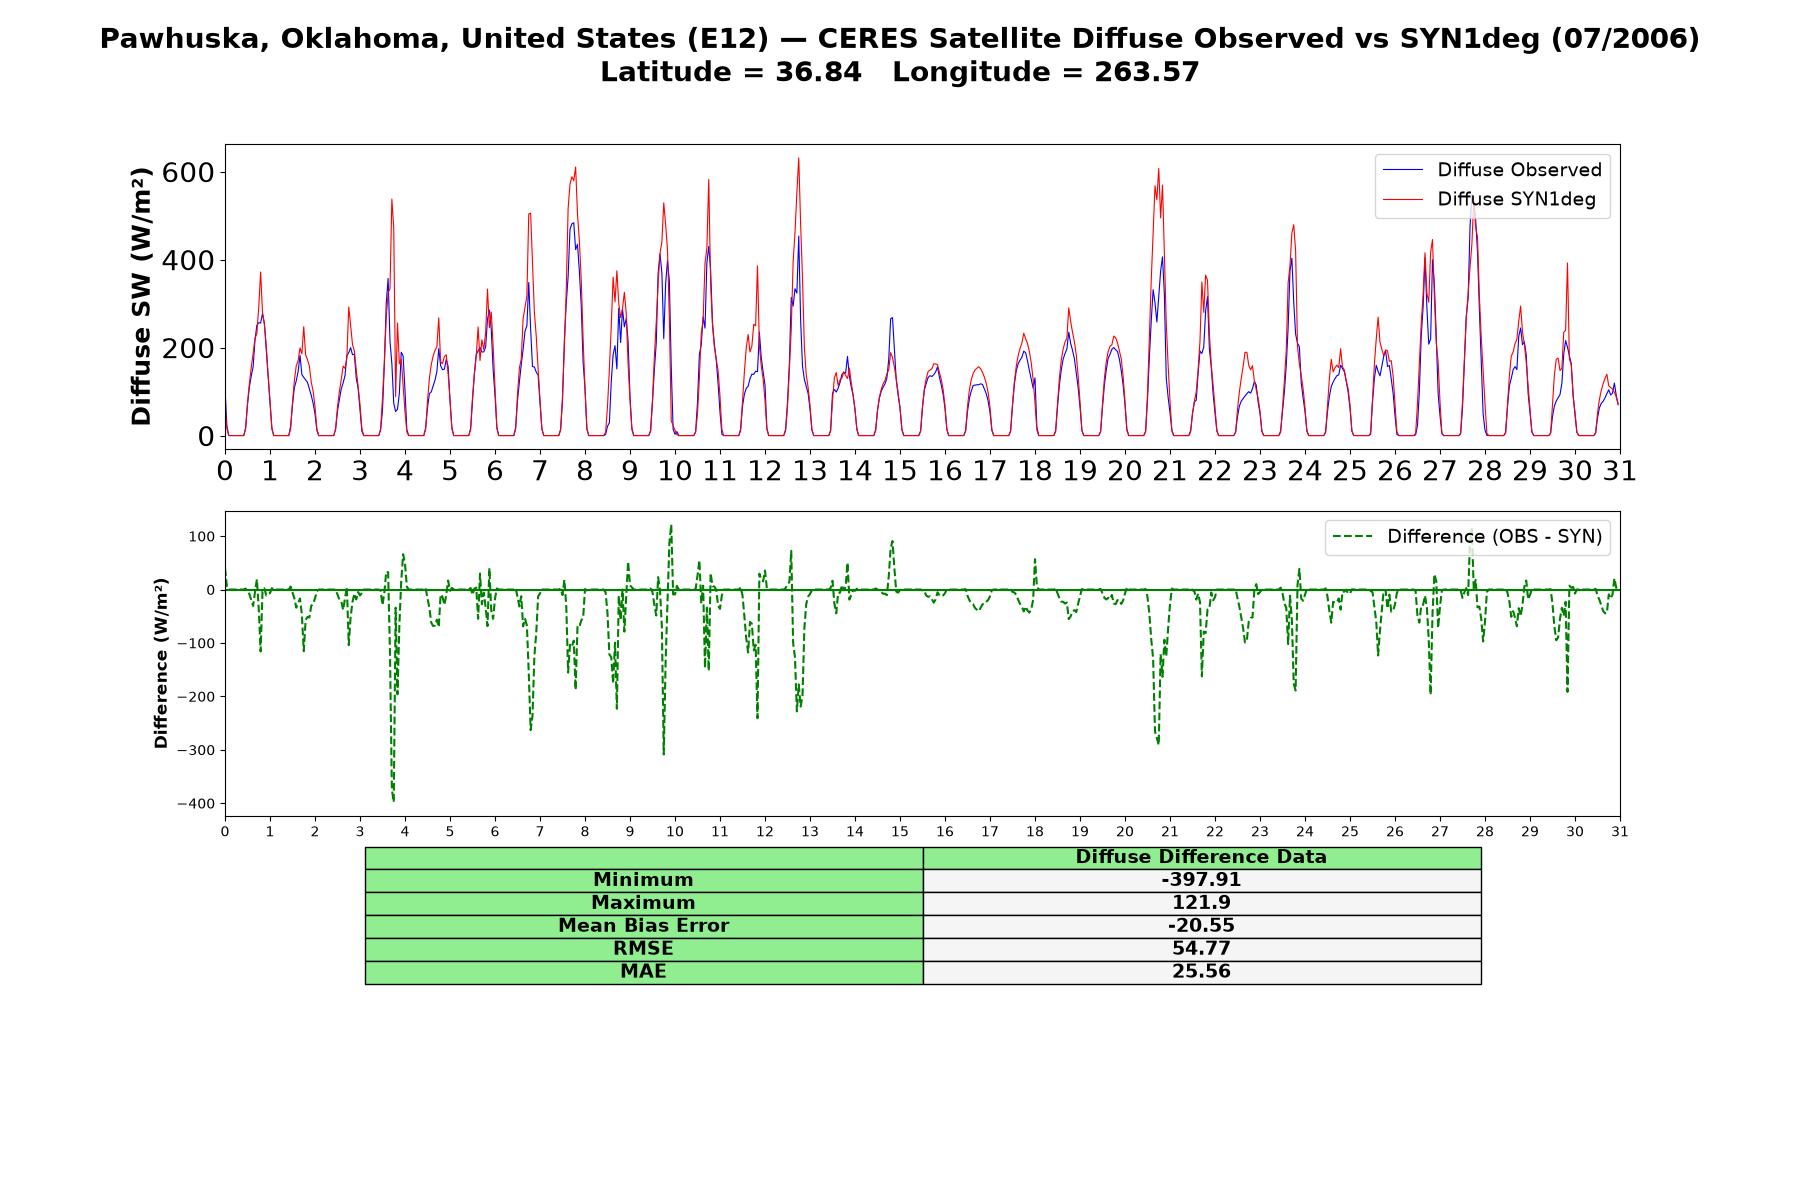Click day 15 tick on top chart axis
This screenshot has height=1200, width=1800.
pos(900,471)
